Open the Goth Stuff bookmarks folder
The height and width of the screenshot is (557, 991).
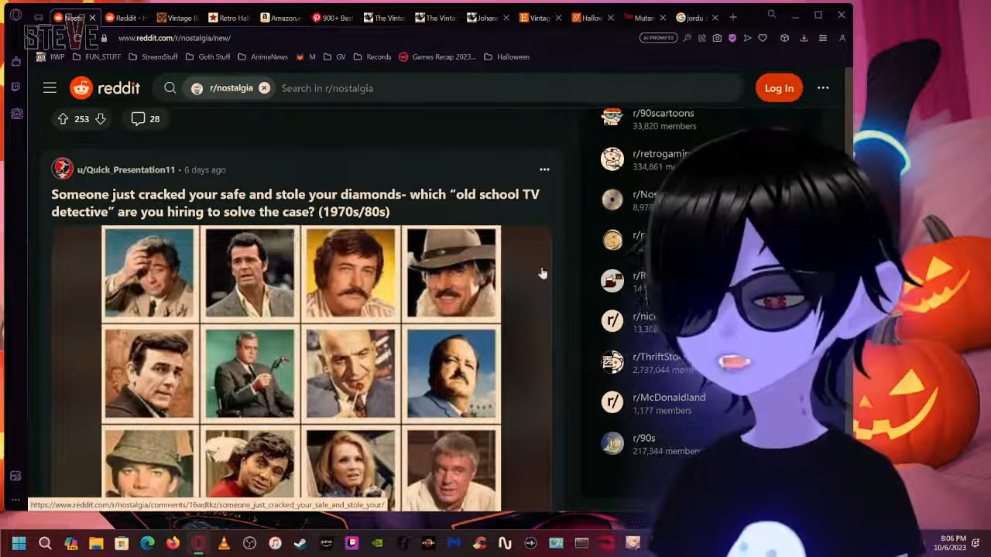(208, 57)
